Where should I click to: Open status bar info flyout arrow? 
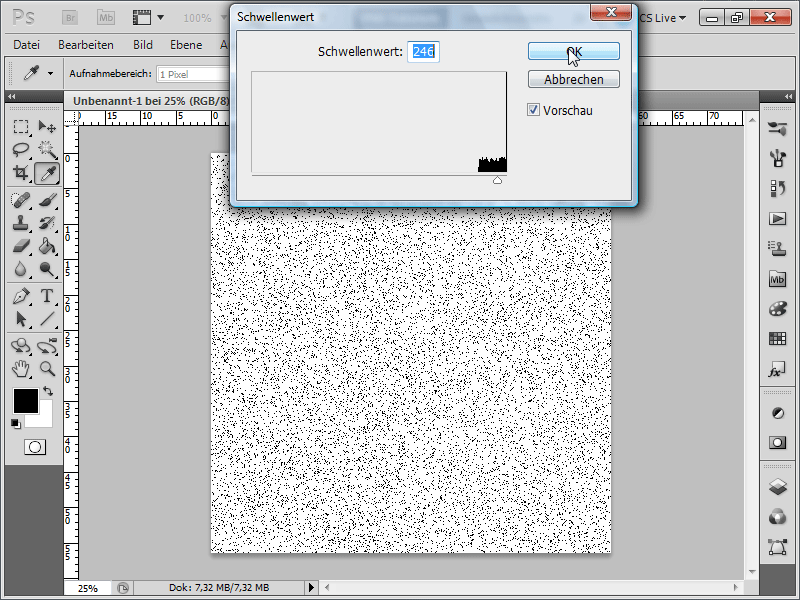click(311, 588)
